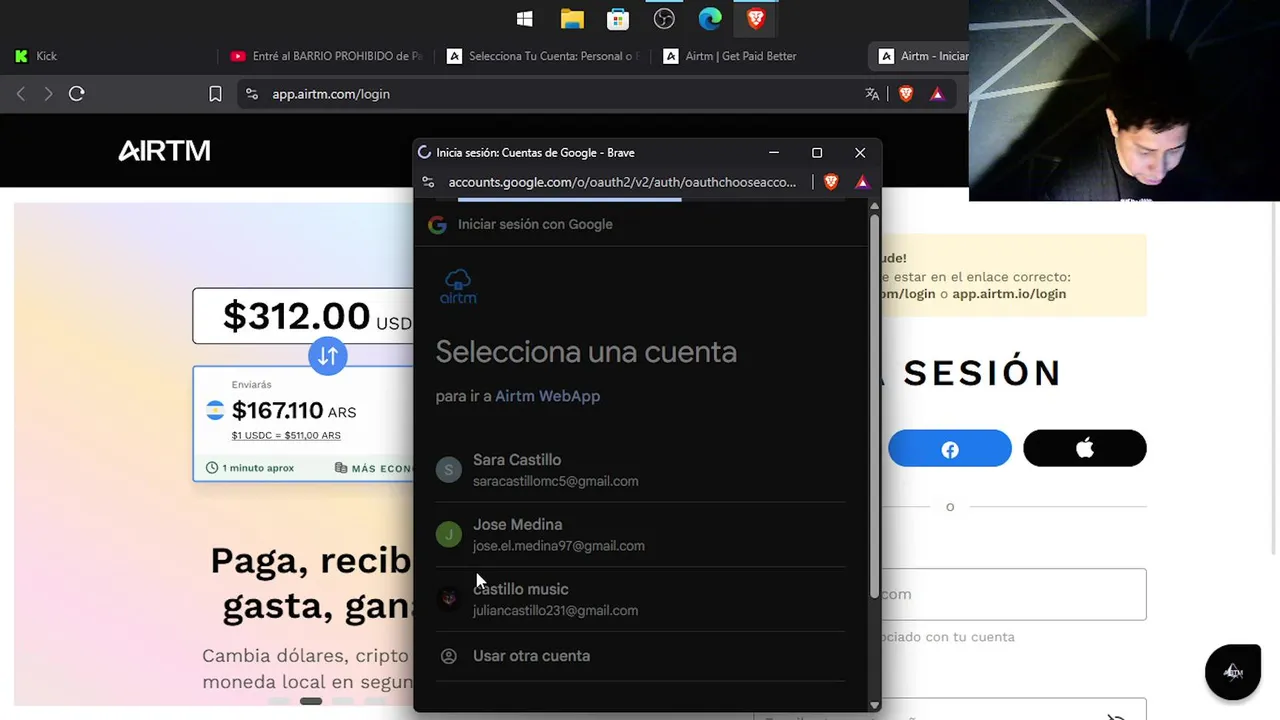Log in with Apple button
Screen dimensions: 1280x720
point(1085,448)
